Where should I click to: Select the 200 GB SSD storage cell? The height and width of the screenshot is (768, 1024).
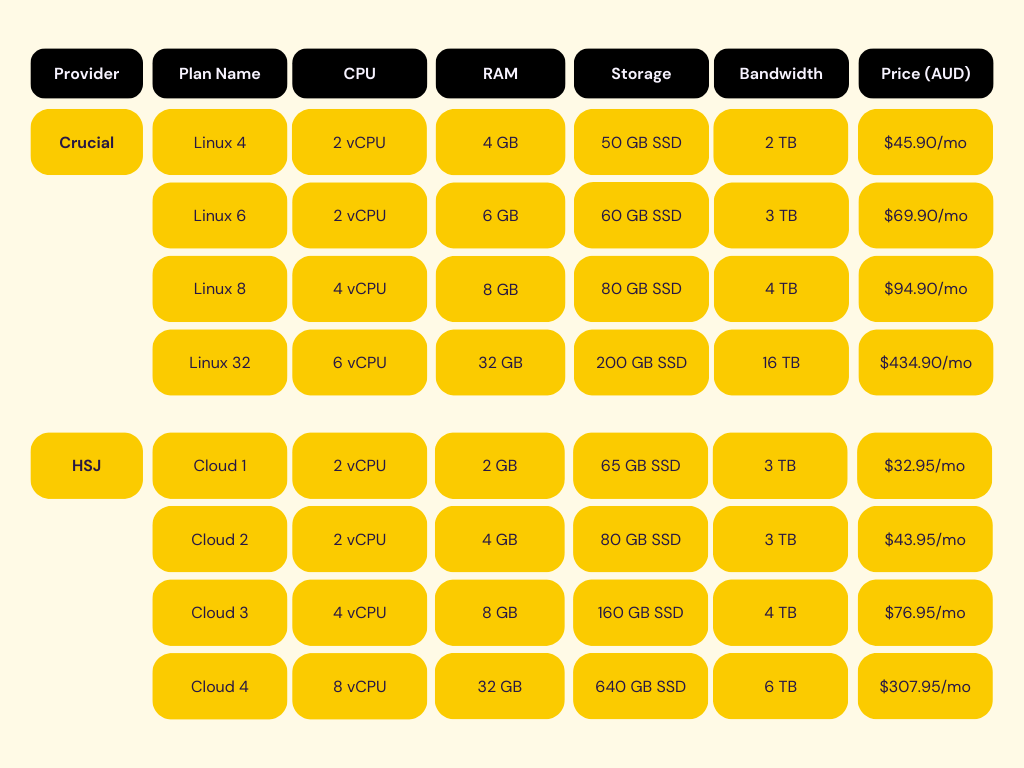tap(641, 362)
